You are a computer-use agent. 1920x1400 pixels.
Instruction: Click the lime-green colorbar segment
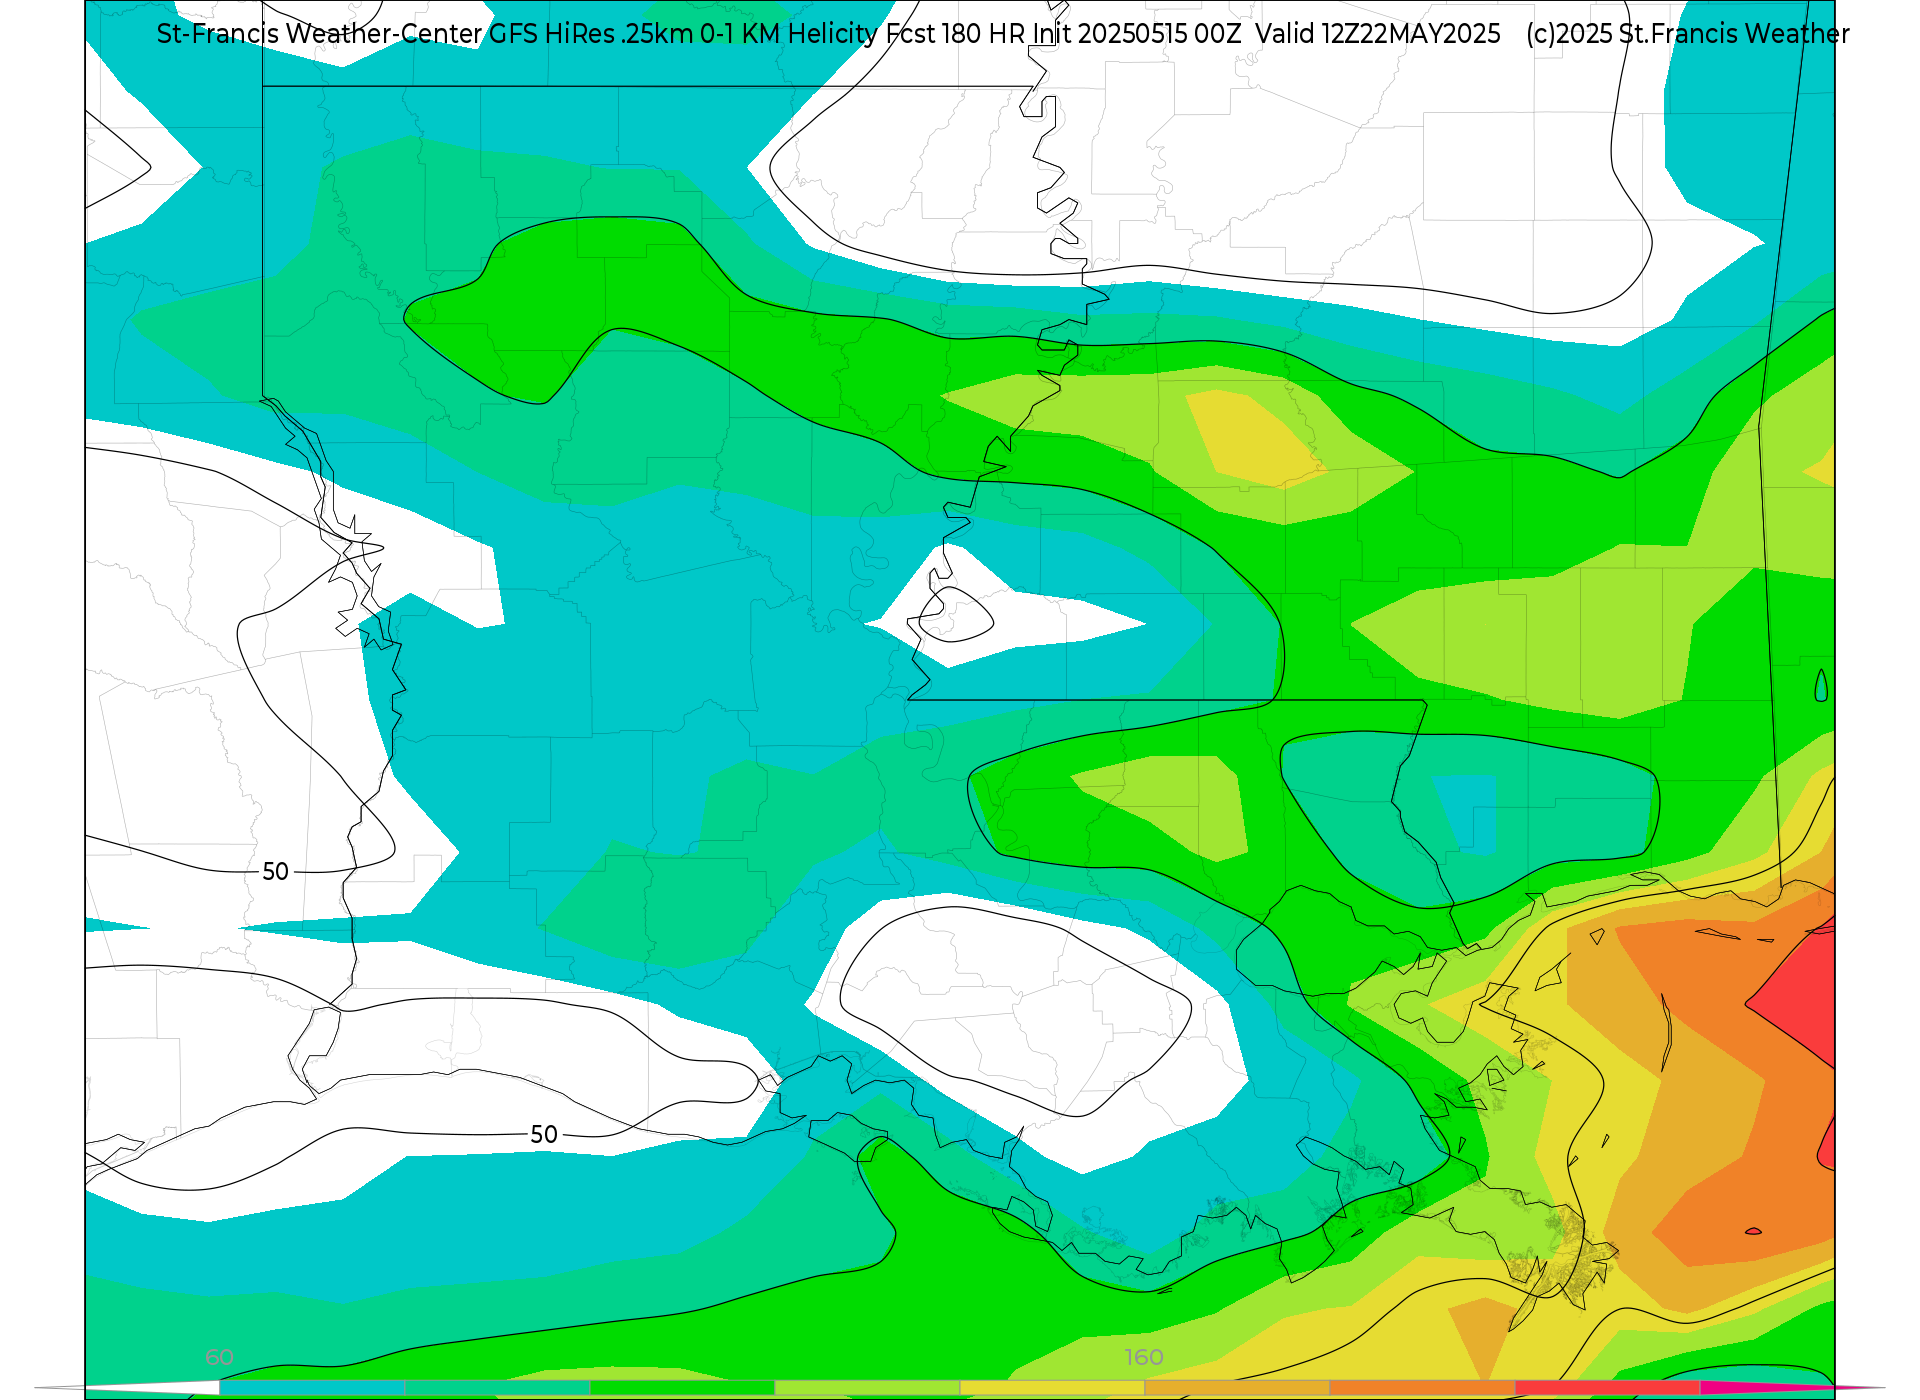867,1388
